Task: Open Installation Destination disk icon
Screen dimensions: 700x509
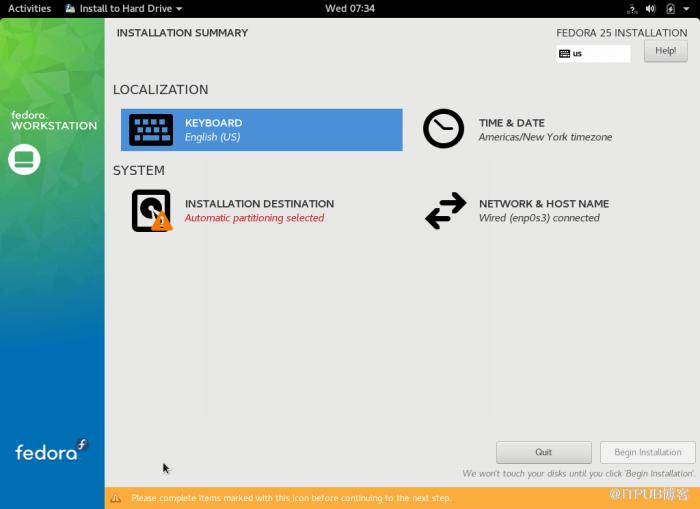Action: point(152,210)
